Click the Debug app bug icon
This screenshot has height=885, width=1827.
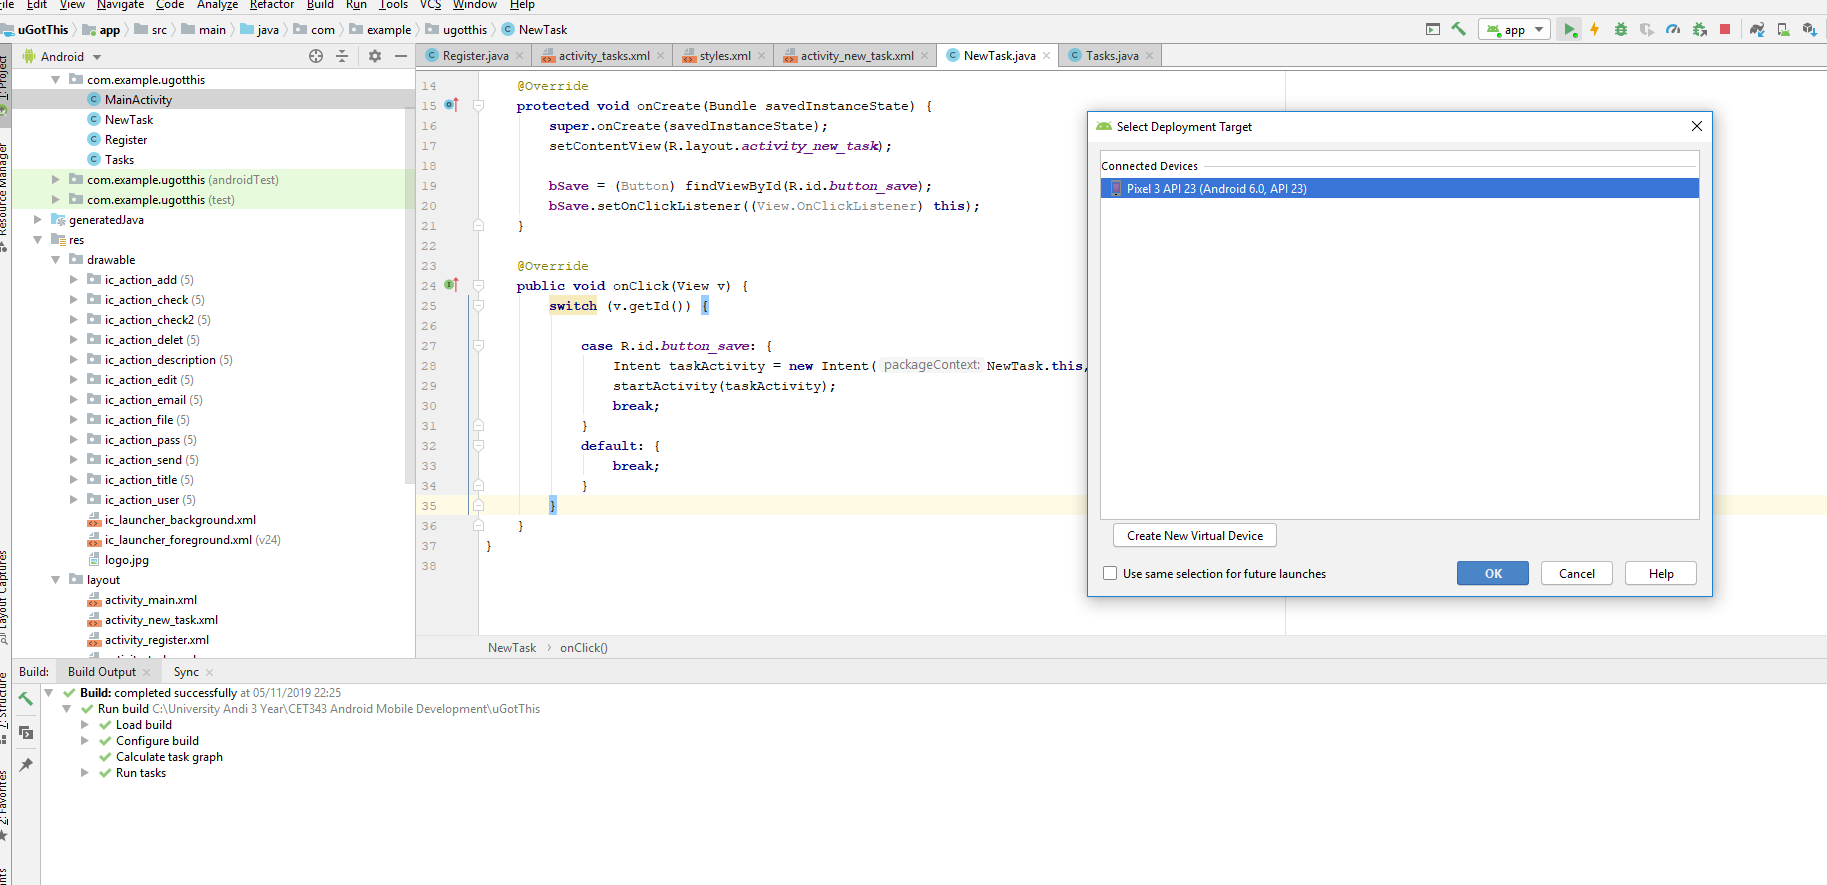click(1621, 30)
